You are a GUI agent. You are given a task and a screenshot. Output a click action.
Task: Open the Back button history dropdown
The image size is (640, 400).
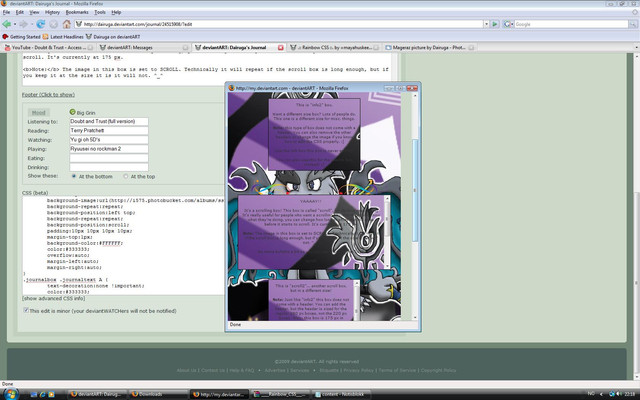(x=15, y=24)
